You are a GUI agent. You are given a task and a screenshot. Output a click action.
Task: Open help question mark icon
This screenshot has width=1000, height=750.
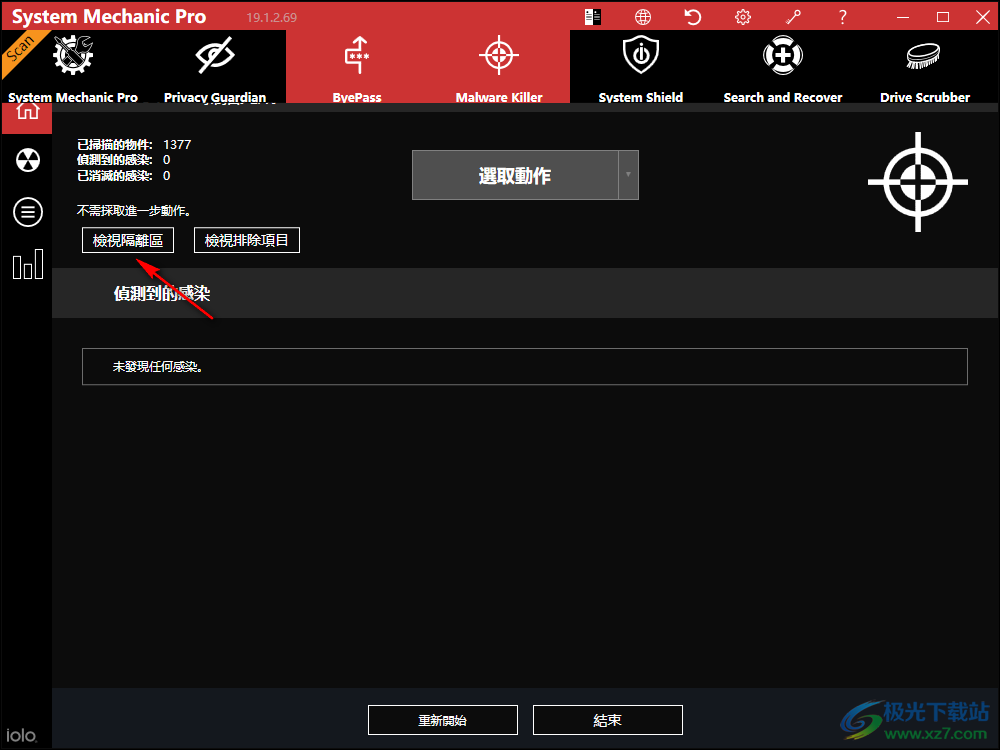[x=842, y=17]
